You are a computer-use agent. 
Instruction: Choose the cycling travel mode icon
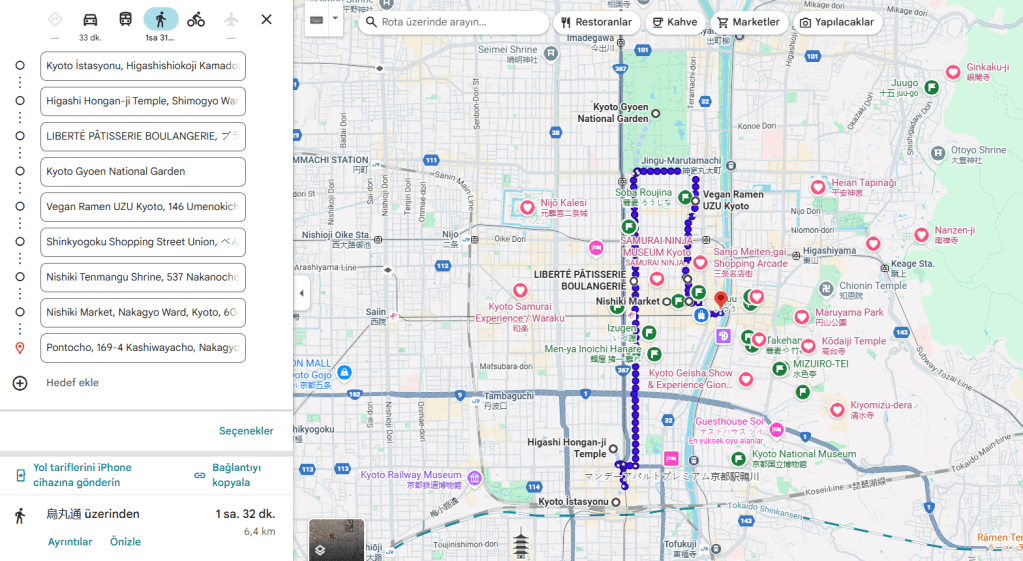pos(196,20)
